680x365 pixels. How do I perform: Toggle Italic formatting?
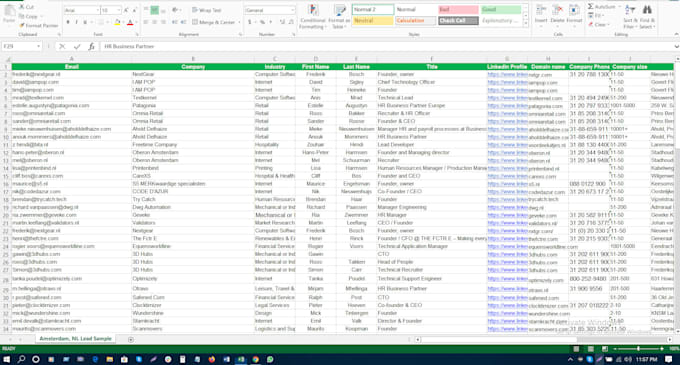[x=76, y=22]
